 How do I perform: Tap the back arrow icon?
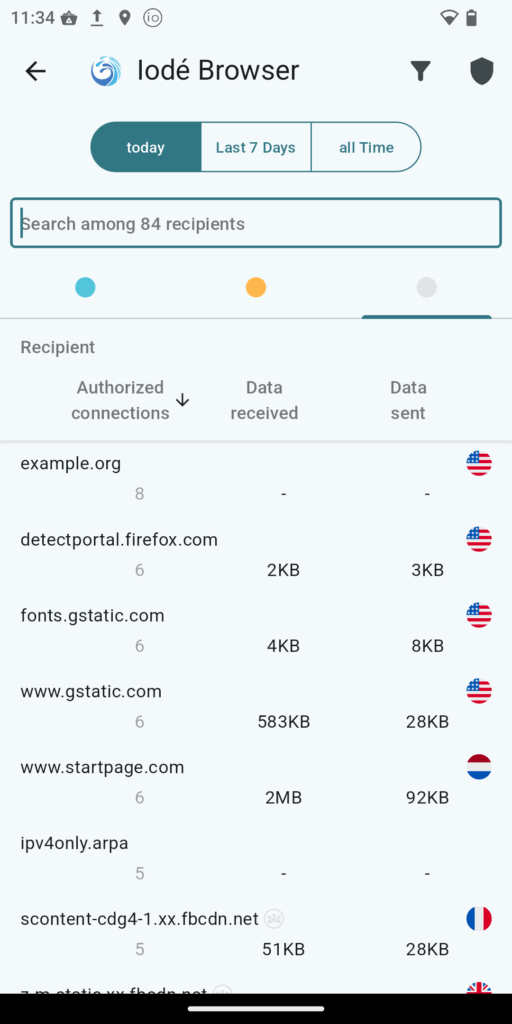35,71
